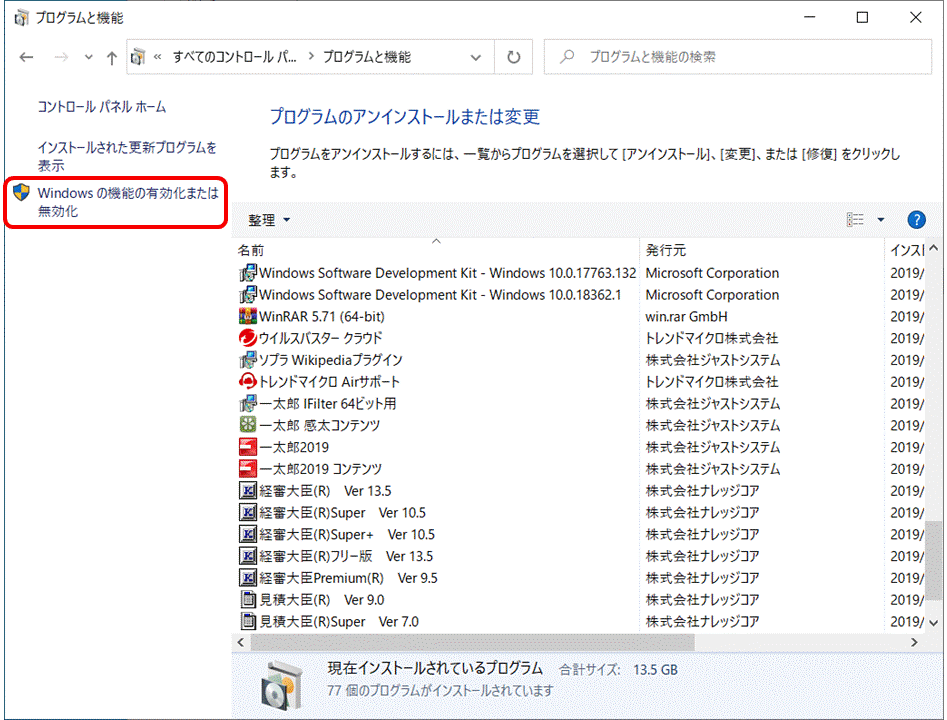Expand the view options dropdown arrow

881,220
